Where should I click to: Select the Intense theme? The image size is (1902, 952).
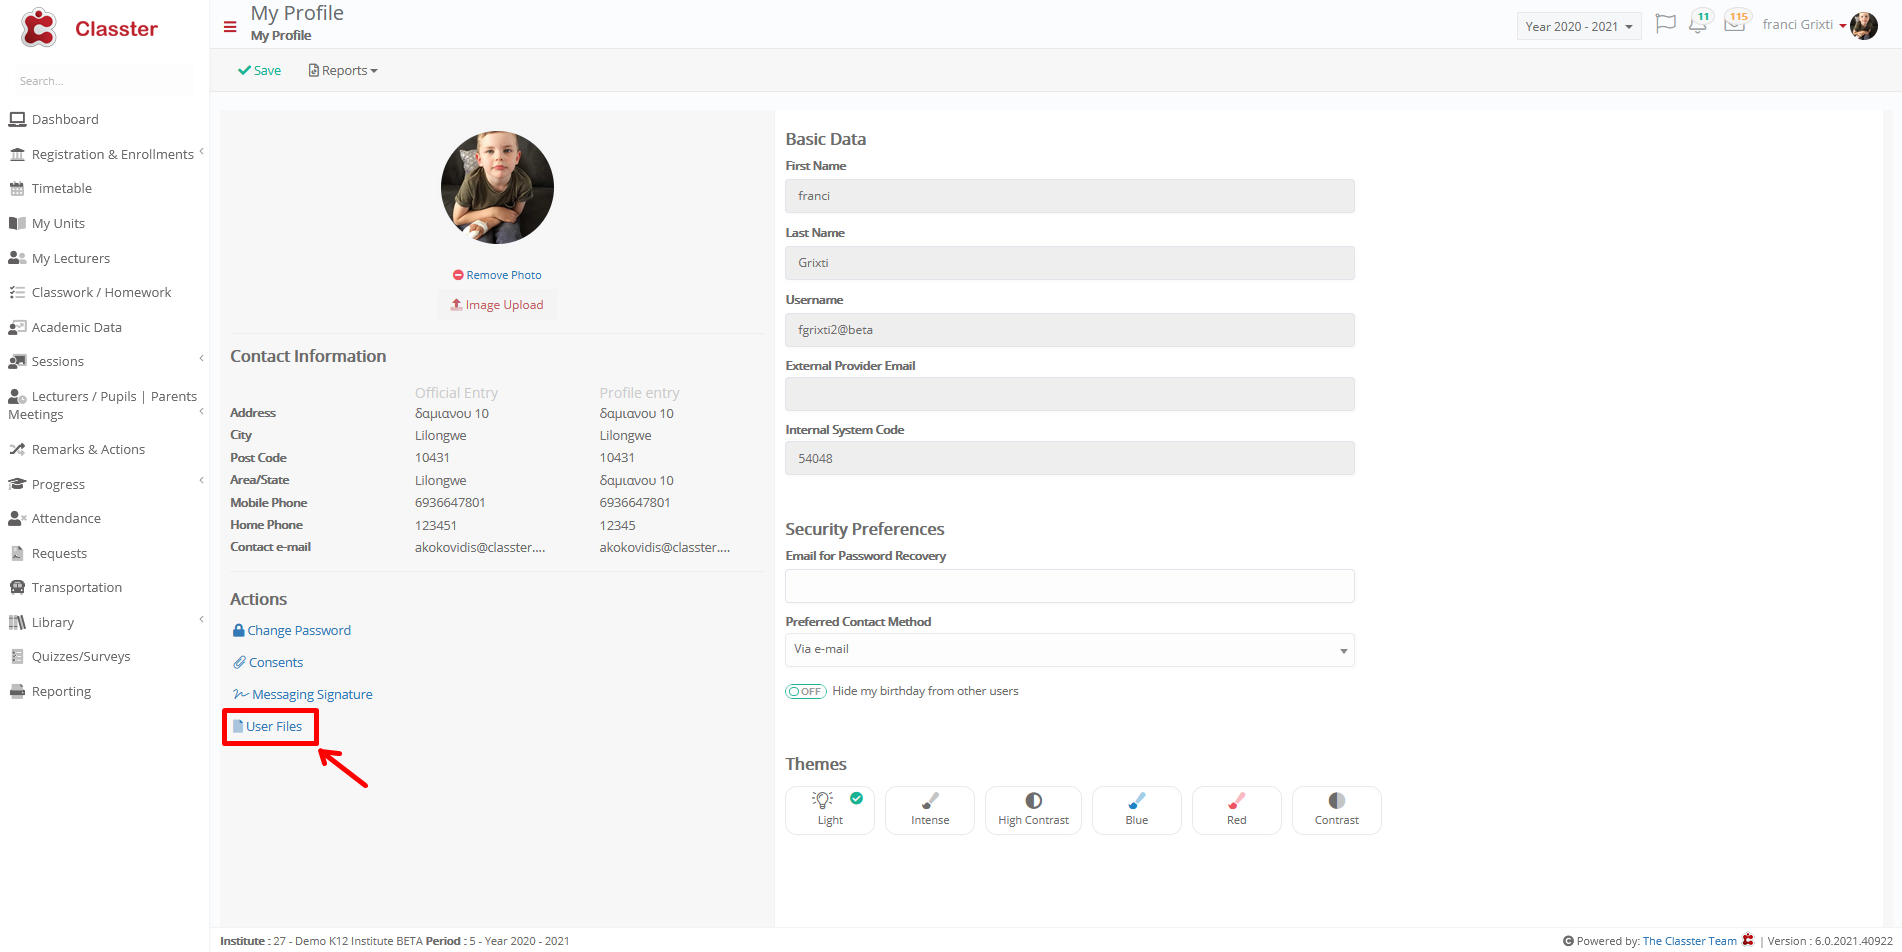click(x=930, y=810)
